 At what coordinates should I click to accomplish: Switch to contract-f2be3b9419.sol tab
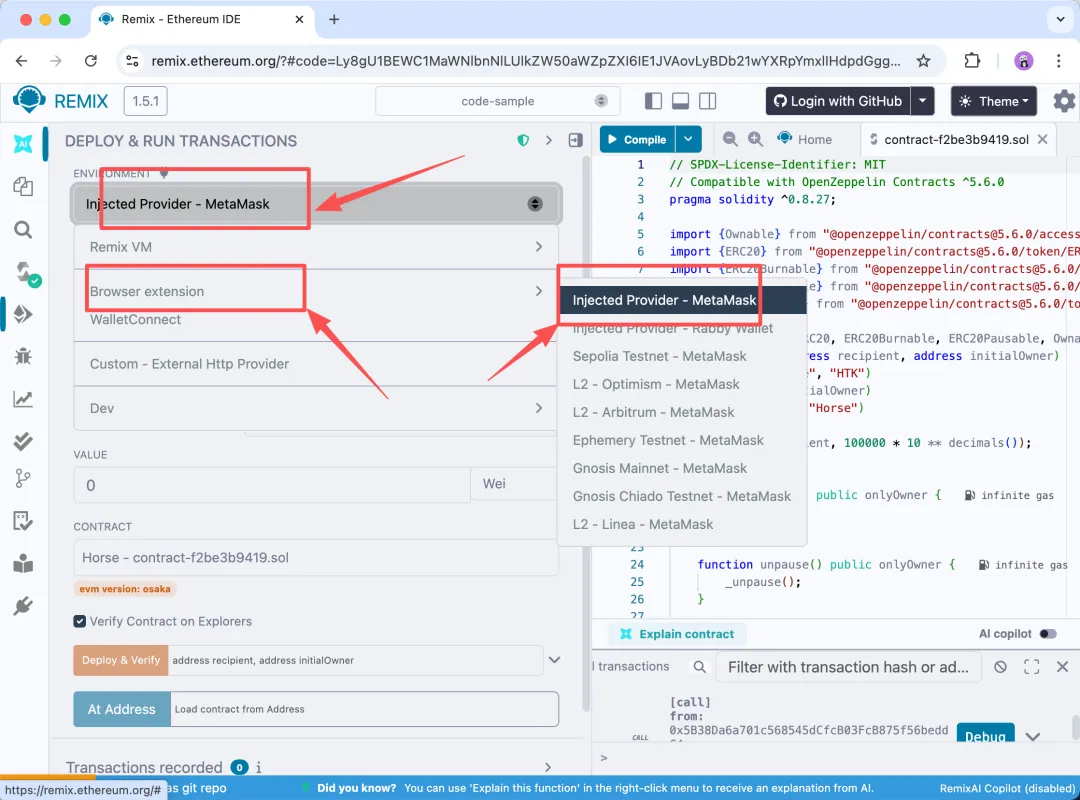click(956, 139)
